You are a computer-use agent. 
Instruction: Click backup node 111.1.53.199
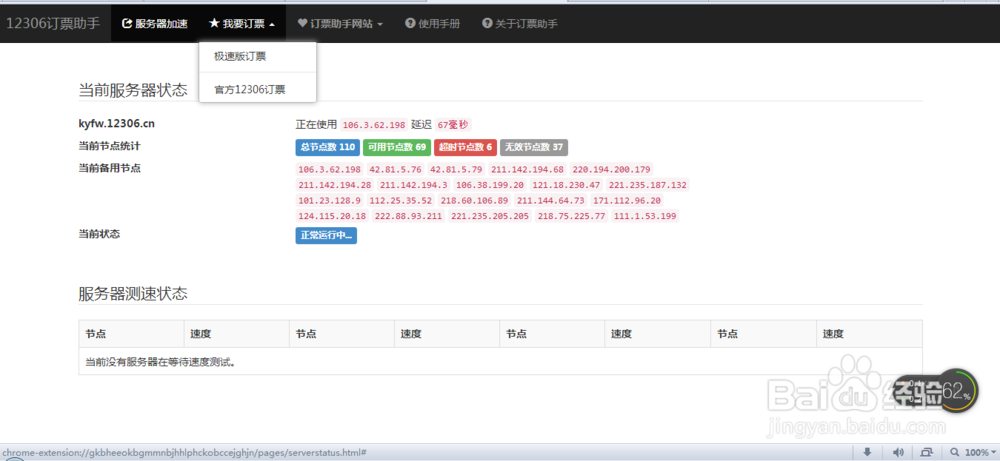click(645, 216)
